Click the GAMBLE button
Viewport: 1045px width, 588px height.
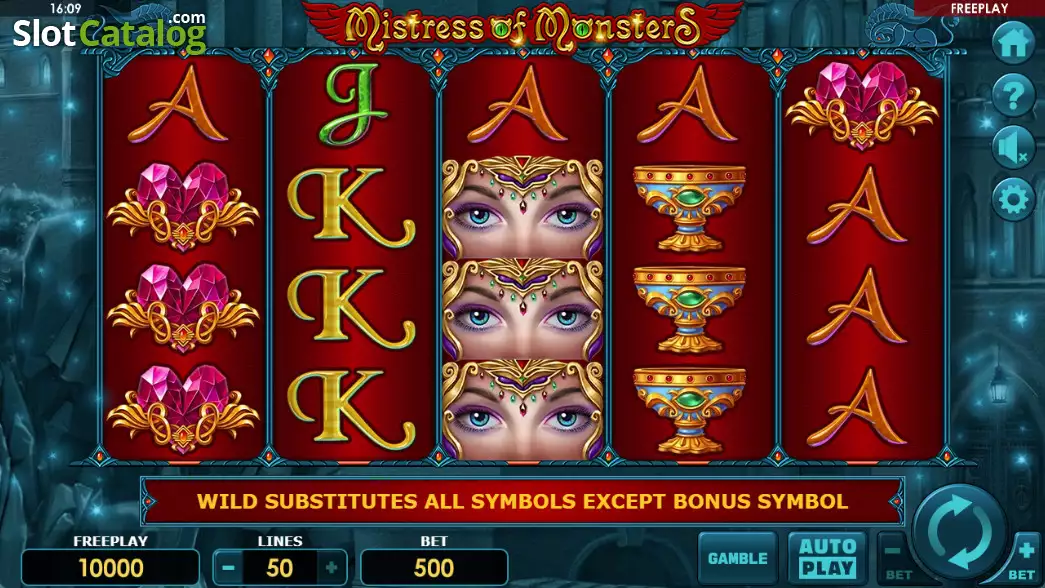tap(738, 559)
